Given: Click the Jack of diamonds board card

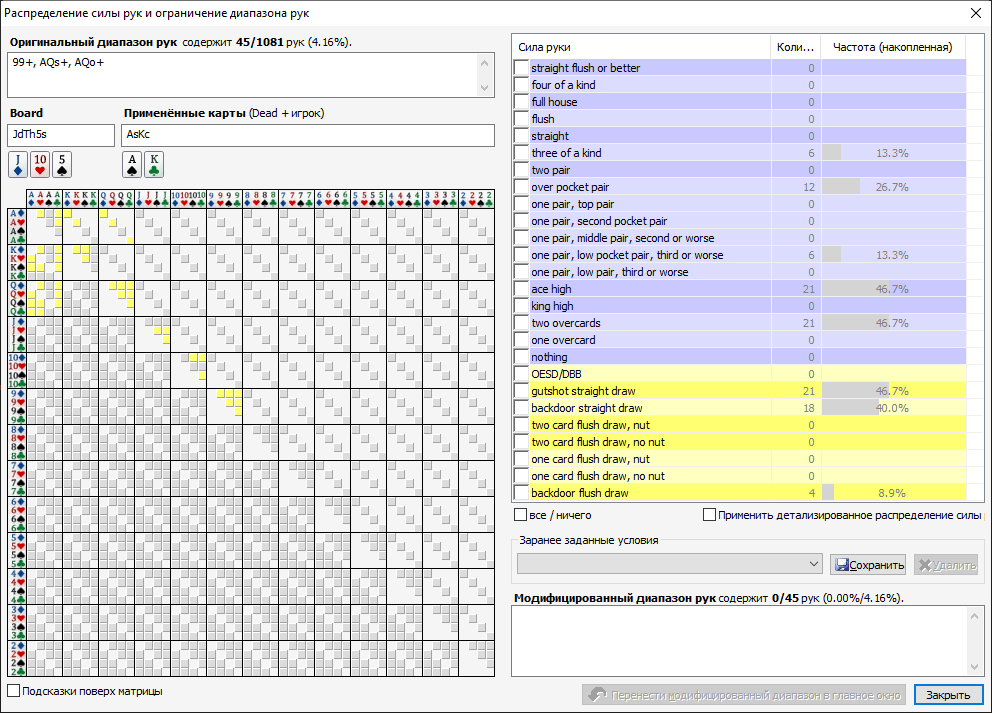Looking at the screenshot, I should pos(18,162).
